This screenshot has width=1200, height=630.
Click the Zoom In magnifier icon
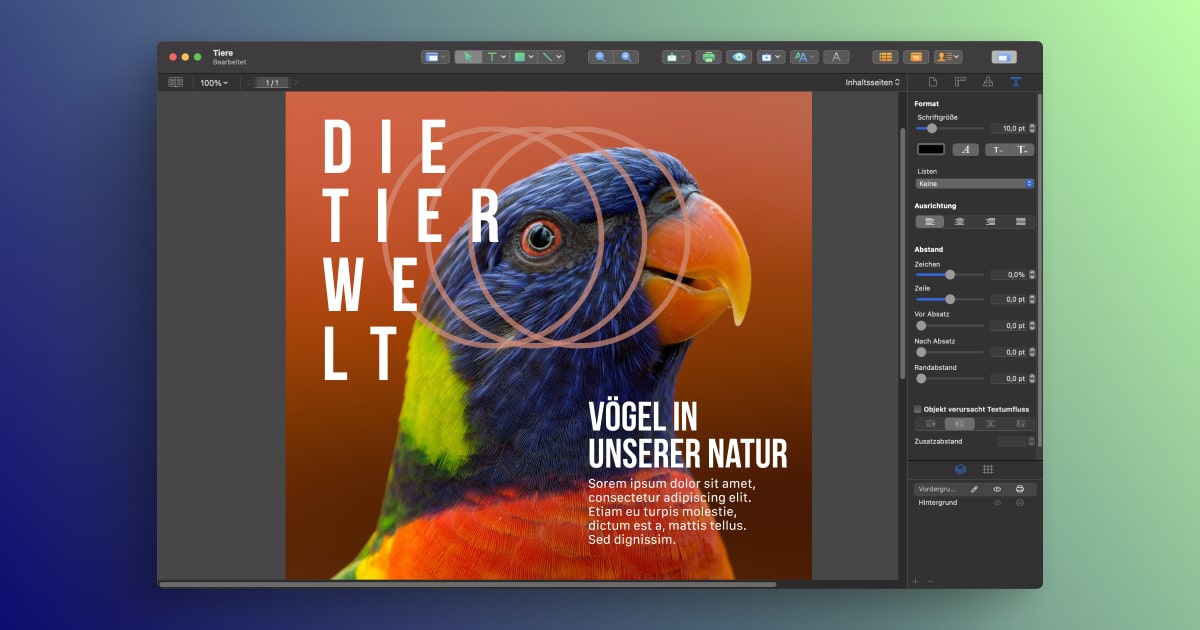tap(625, 57)
